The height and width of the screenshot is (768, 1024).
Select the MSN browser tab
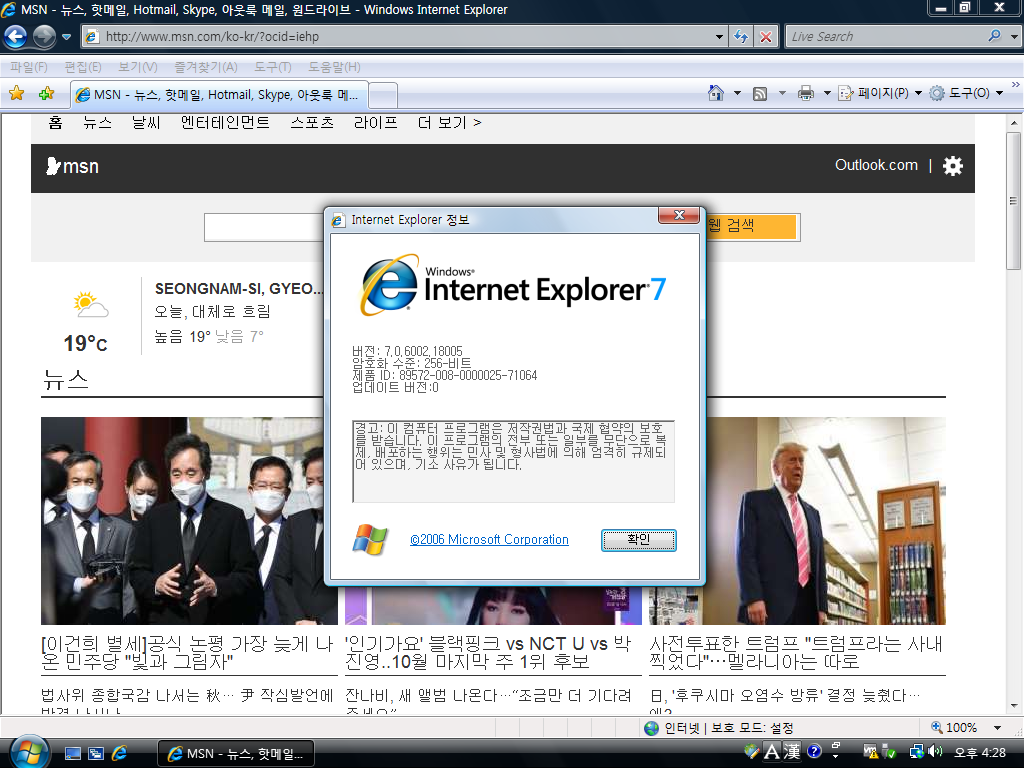(219, 95)
